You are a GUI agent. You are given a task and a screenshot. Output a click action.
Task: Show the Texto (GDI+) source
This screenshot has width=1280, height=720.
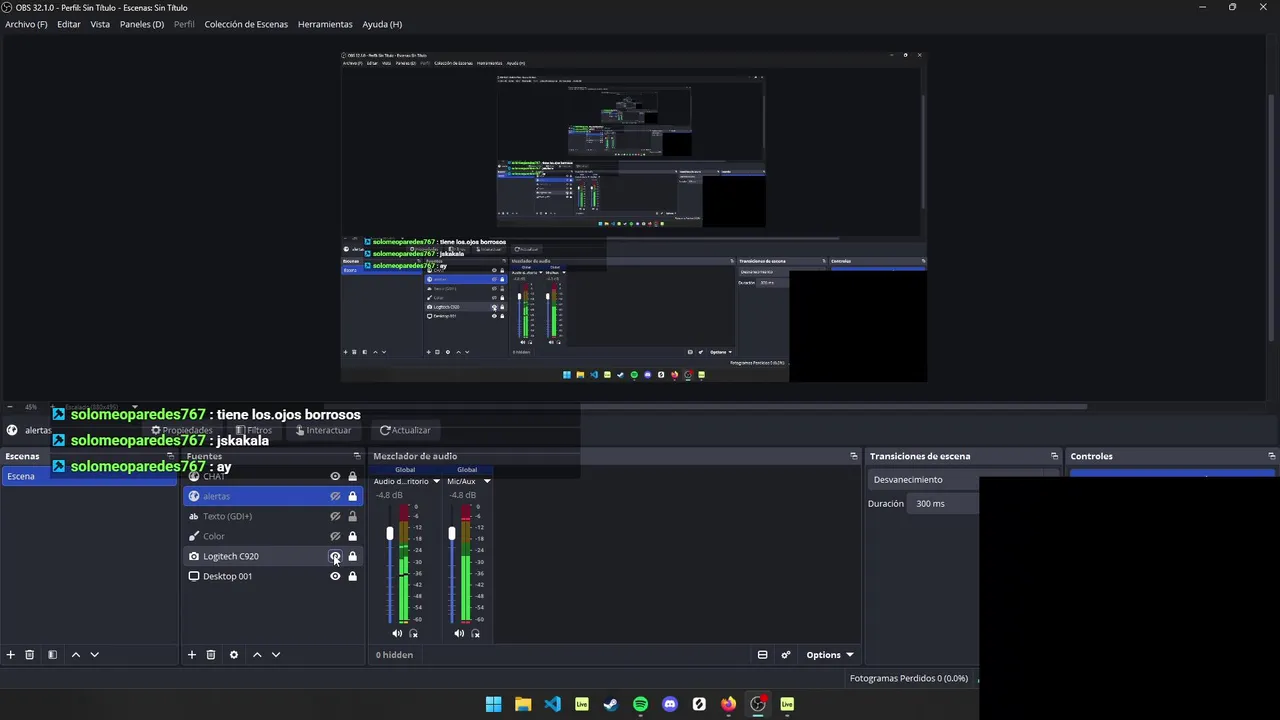335,516
